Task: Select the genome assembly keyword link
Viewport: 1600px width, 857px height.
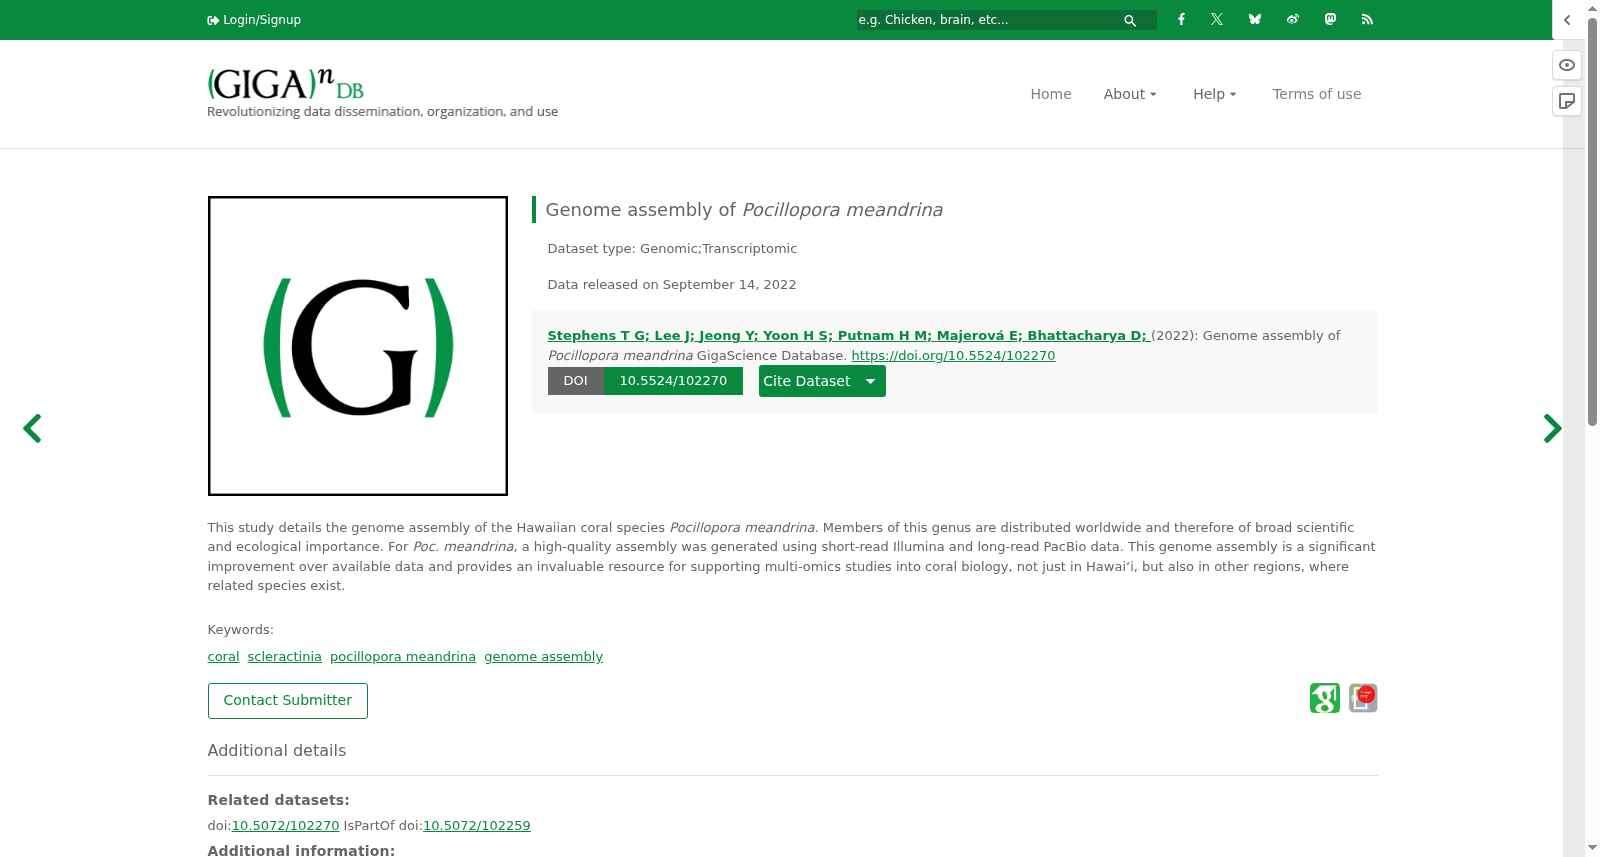Action: point(544,657)
